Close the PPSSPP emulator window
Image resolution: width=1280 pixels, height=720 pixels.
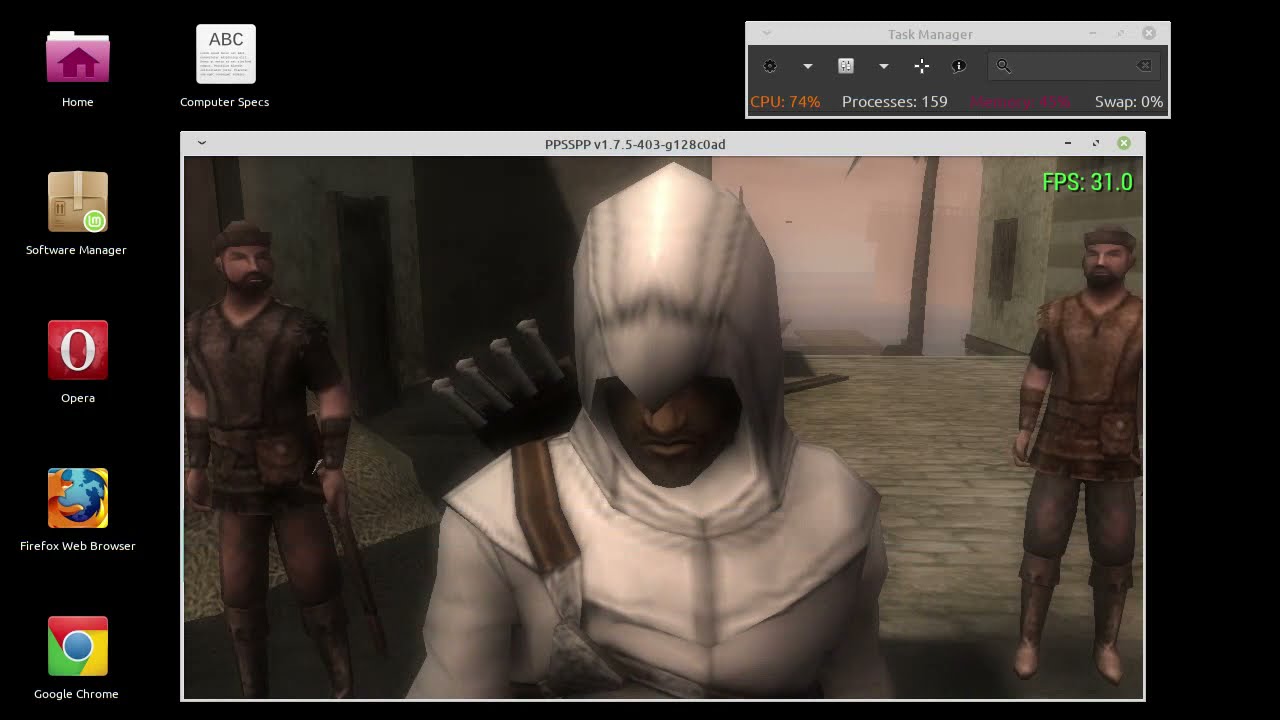(1124, 143)
